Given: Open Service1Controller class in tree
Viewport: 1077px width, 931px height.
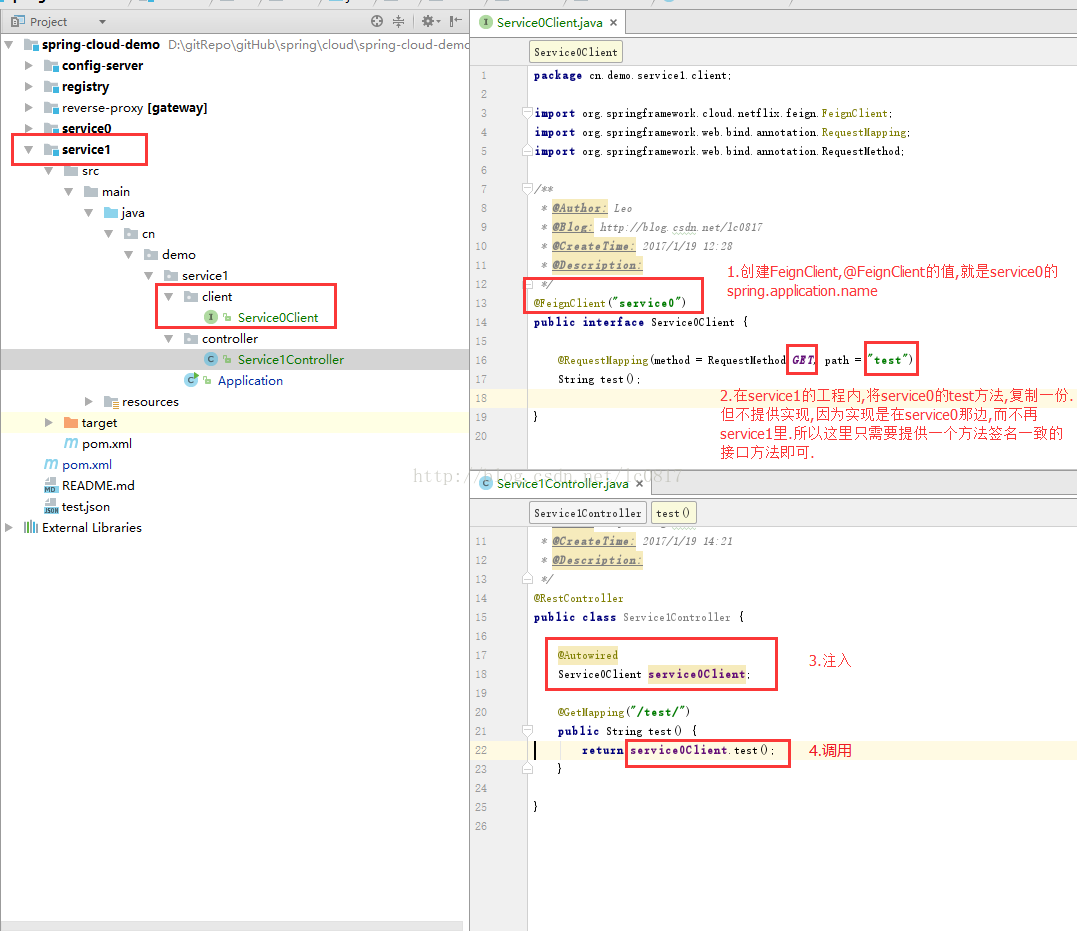Looking at the screenshot, I should [291, 360].
